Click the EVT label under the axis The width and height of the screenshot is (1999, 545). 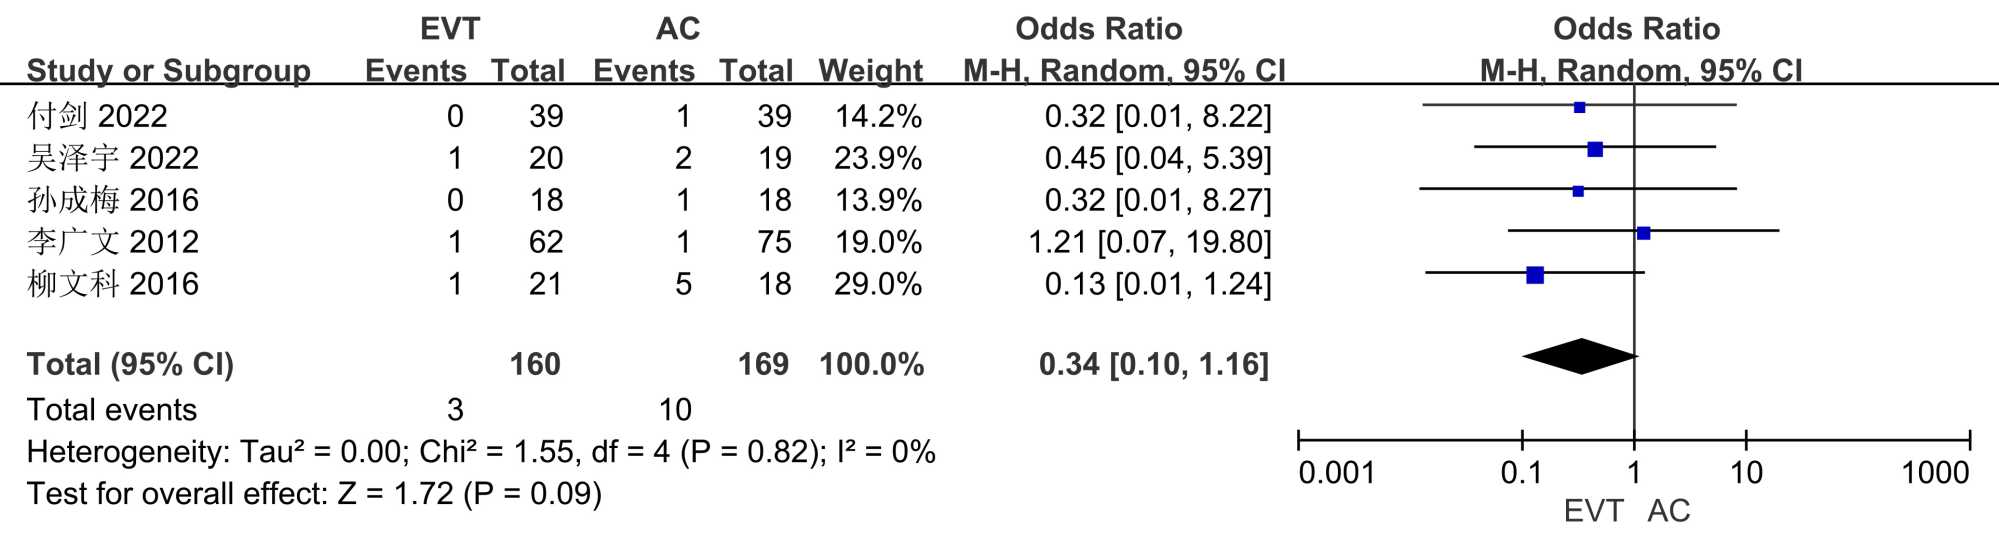(1593, 511)
